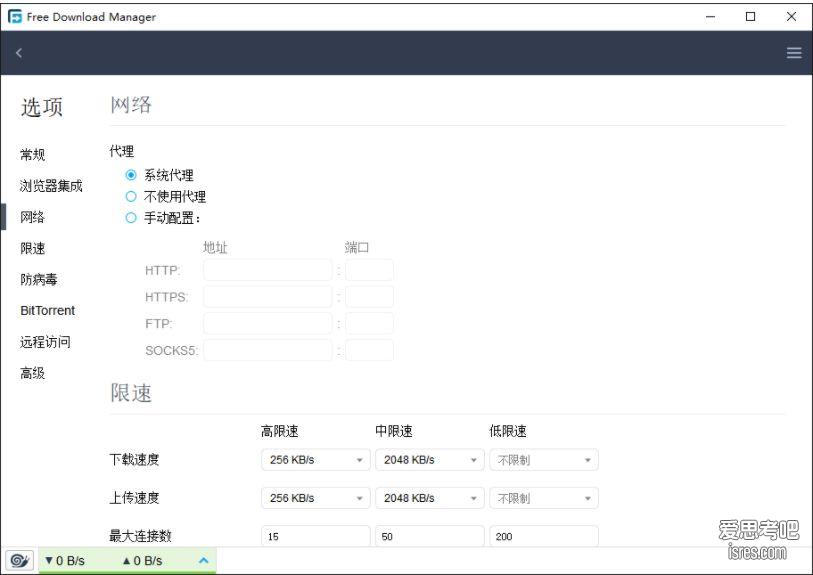
Task: Click max connections field showing 200
Action: (x=544, y=536)
